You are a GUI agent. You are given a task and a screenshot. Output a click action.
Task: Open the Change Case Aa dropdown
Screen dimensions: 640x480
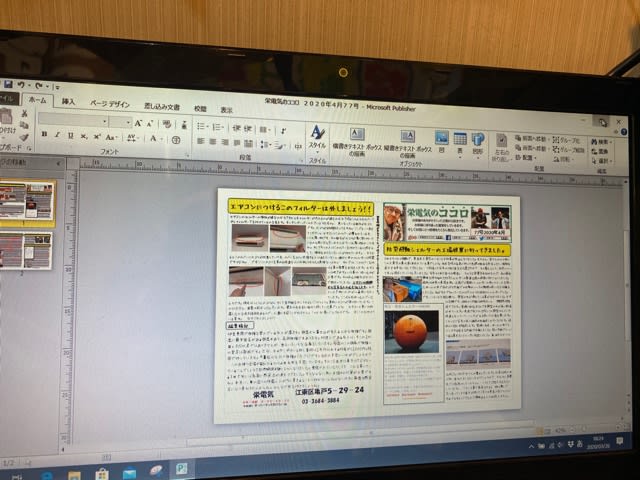pyautogui.click(x=111, y=138)
